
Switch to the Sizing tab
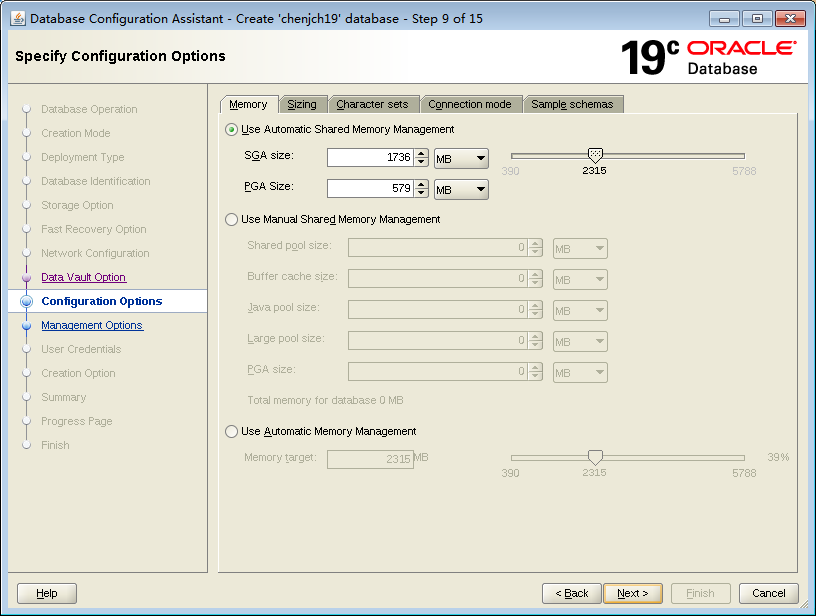pyautogui.click(x=303, y=103)
